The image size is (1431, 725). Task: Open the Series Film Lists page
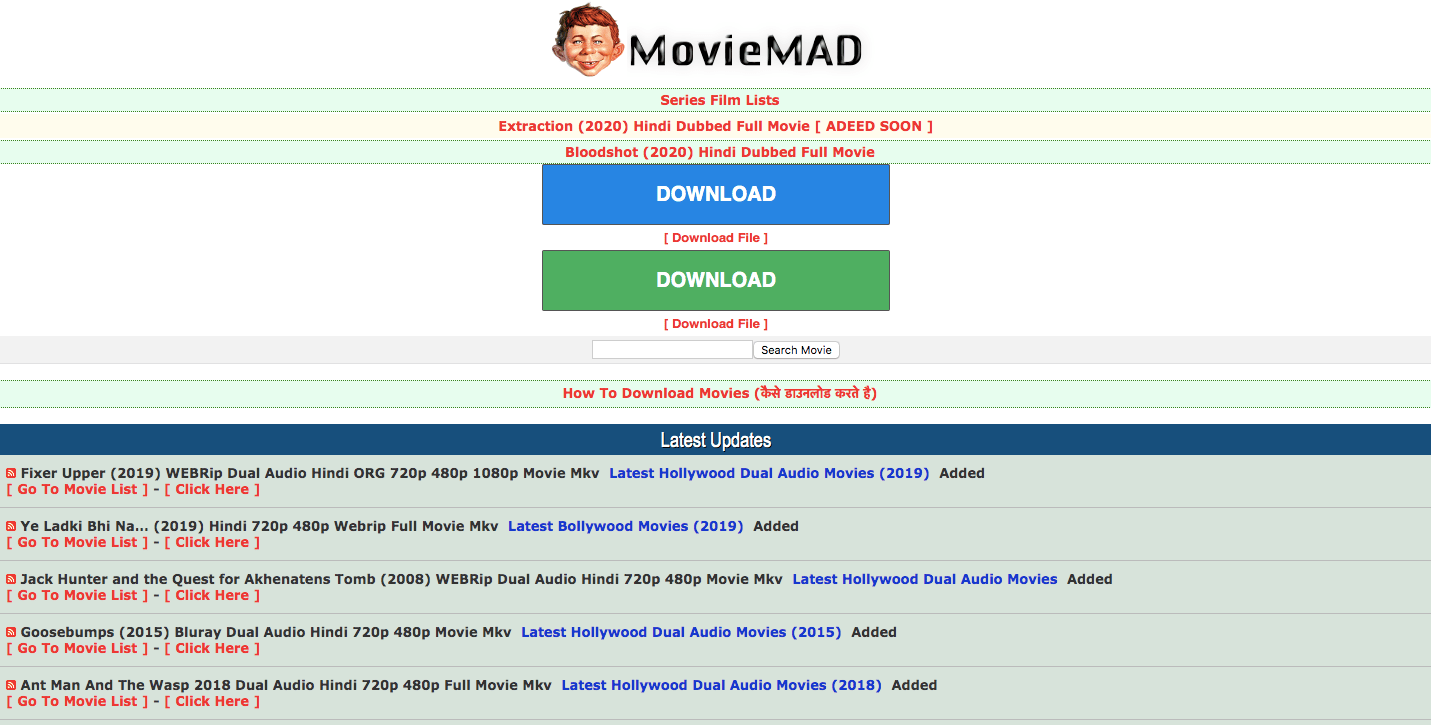pos(717,100)
